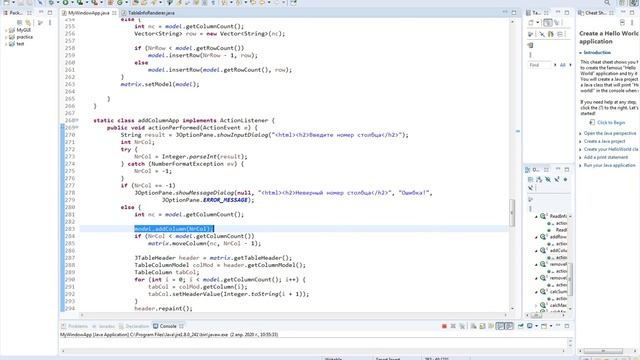This screenshot has width=640, height=360.
Task: Toggle Link with Editor in Package Explorer
Action: (x=28, y=22)
